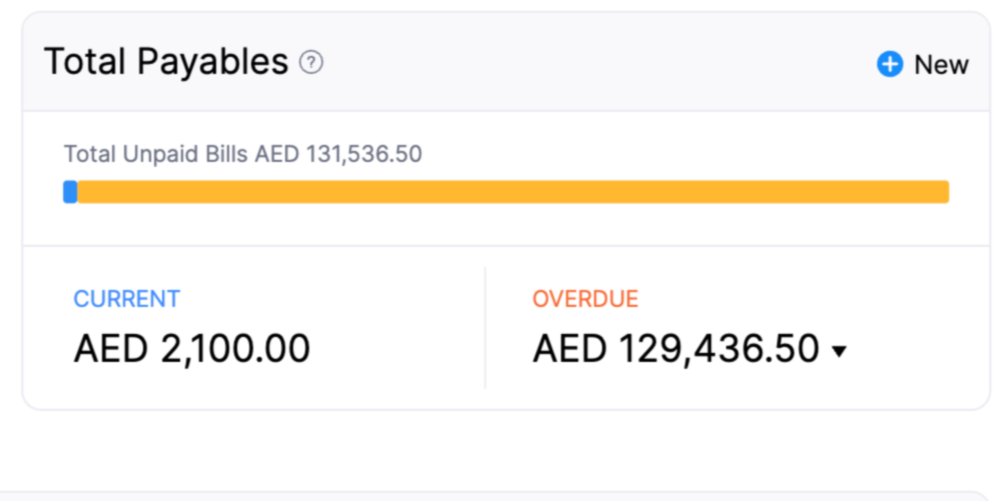Click the Total Payables heading
1003x501 pixels.
click(166, 62)
